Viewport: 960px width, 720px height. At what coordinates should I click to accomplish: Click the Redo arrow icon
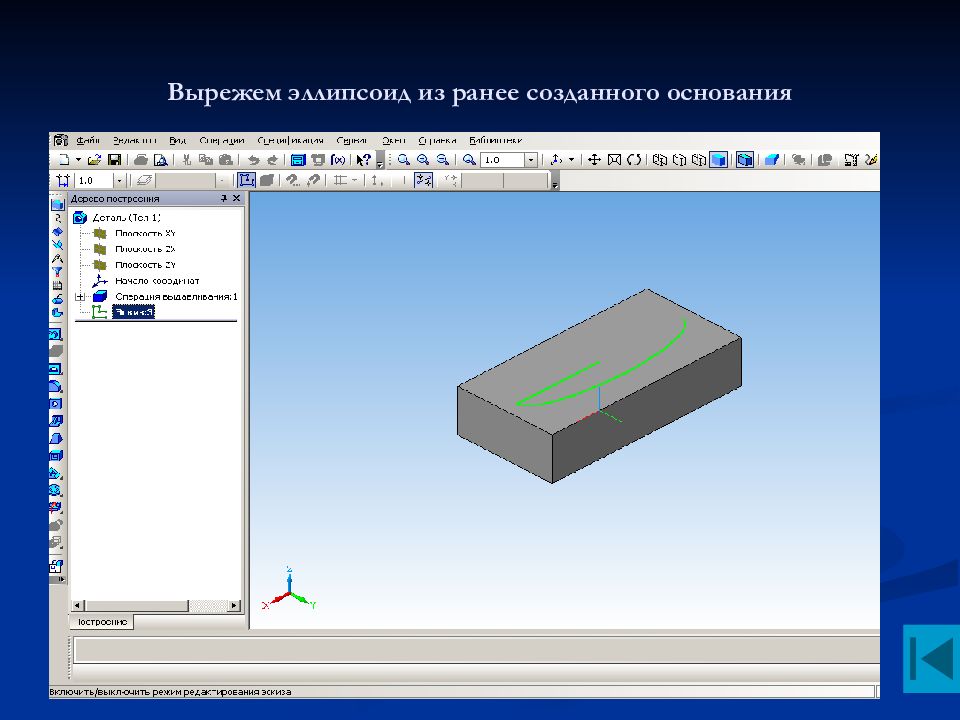[x=272, y=160]
